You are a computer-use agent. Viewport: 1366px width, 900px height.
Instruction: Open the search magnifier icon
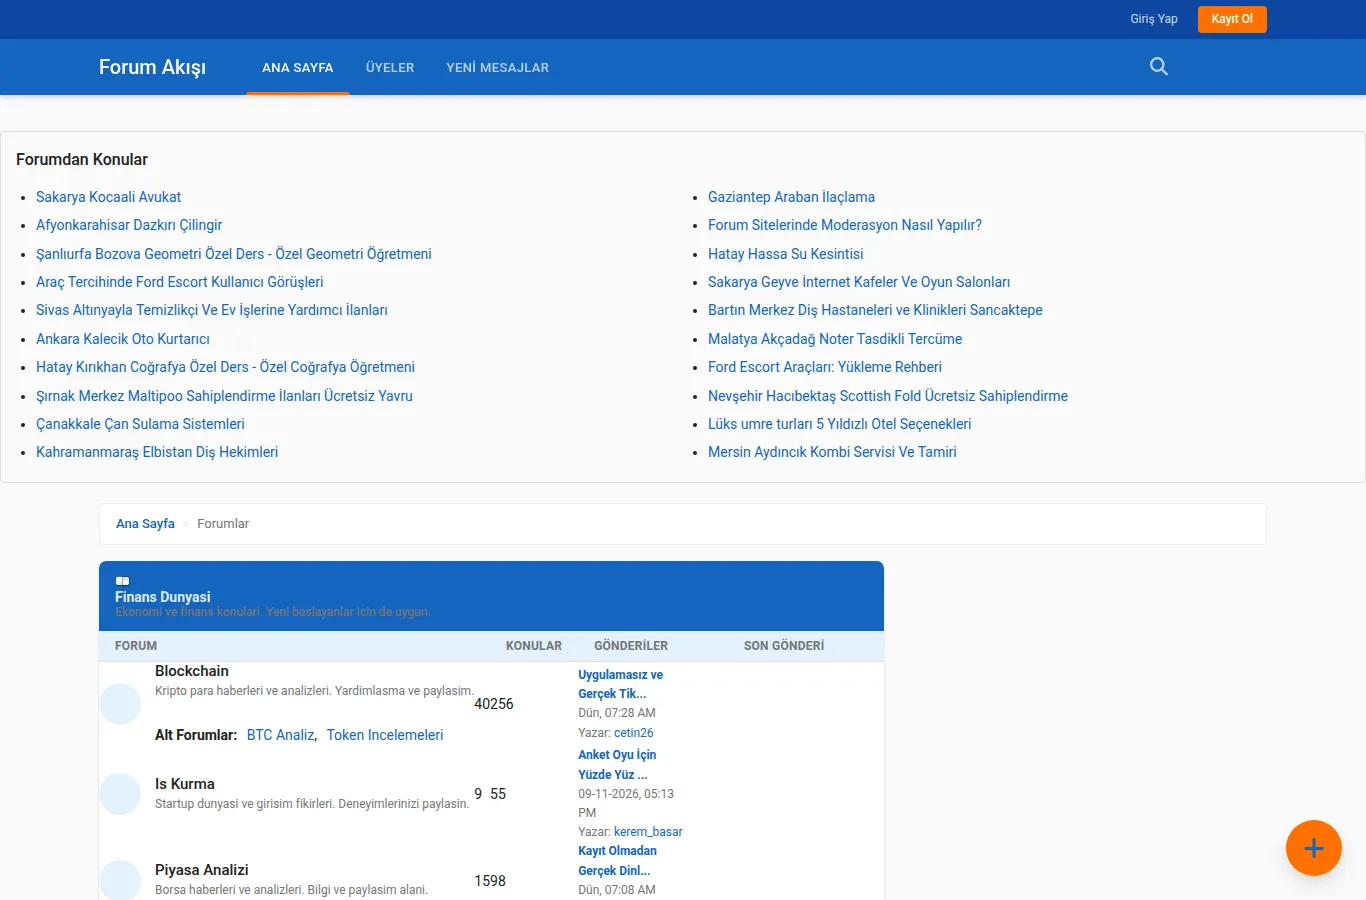(x=1159, y=67)
